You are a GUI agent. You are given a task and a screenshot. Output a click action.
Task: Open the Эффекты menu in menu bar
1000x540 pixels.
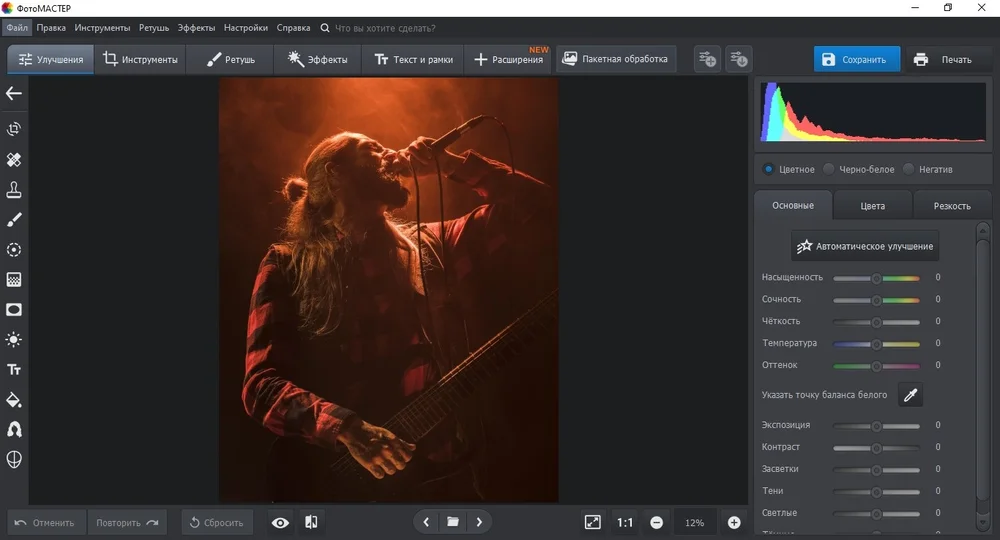click(196, 28)
